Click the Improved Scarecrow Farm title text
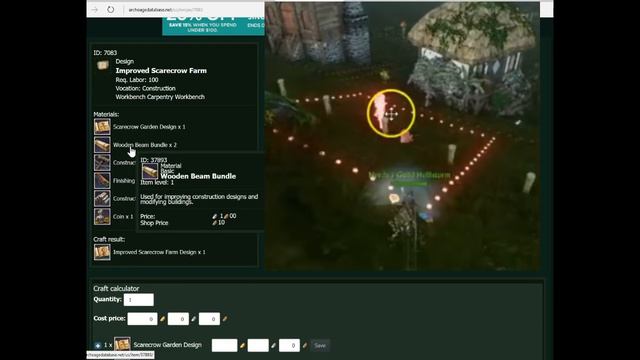 pyautogui.click(x=161, y=71)
